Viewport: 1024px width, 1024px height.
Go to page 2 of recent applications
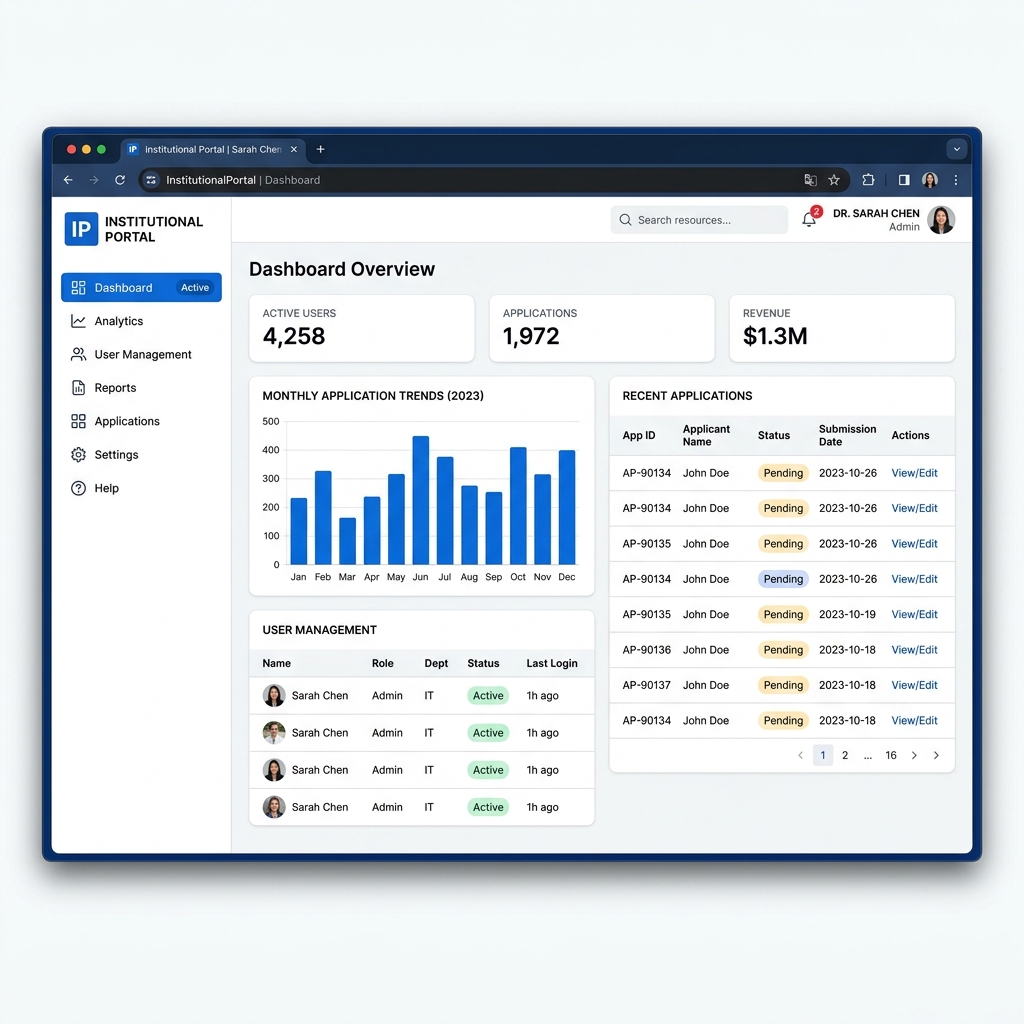[844, 755]
